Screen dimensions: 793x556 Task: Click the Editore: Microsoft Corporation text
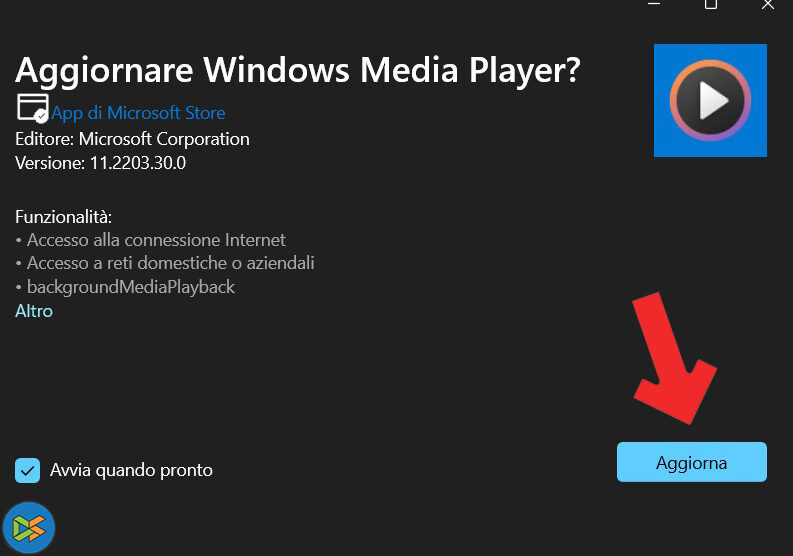pos(132,139)
